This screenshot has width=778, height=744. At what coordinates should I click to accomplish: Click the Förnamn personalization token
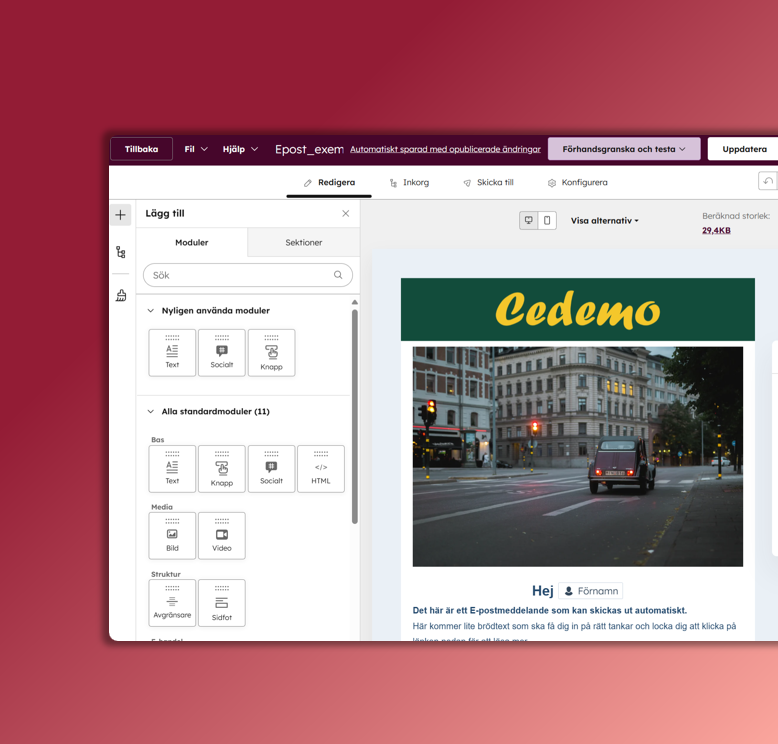[x=590, y=591]
